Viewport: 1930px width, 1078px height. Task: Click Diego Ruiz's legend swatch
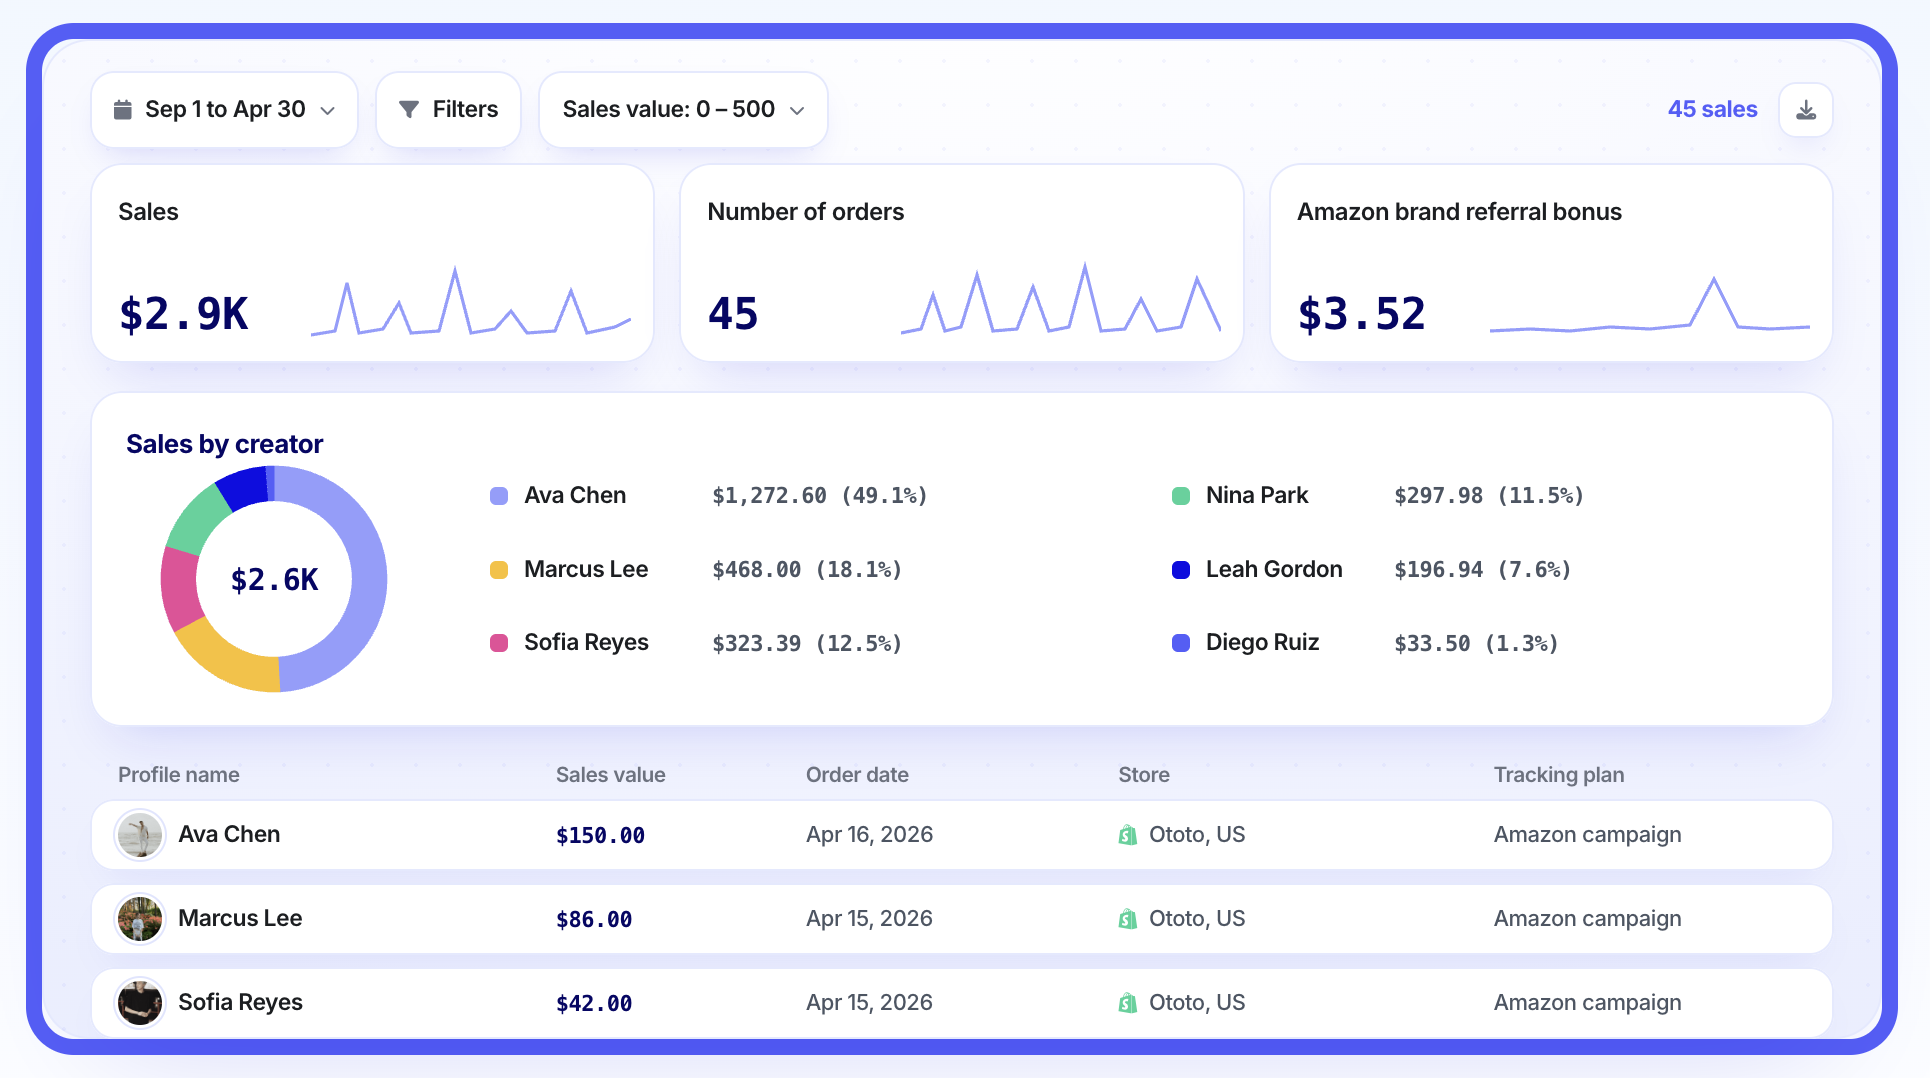tap(1181, 643)
